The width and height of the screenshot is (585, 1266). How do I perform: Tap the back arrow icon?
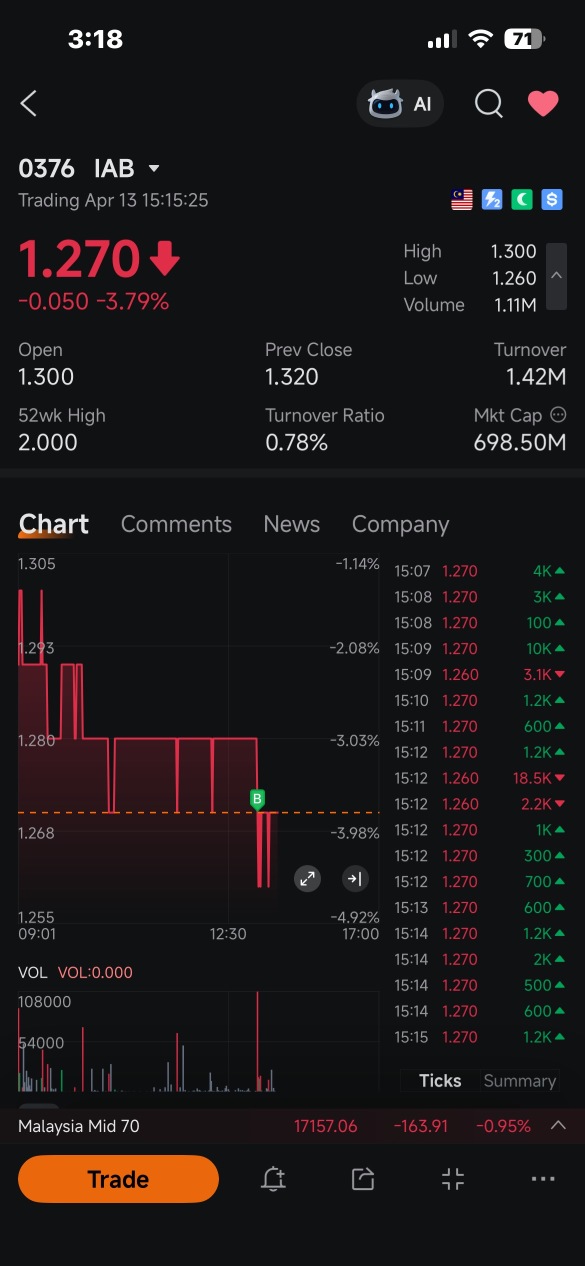coord(29,103)
